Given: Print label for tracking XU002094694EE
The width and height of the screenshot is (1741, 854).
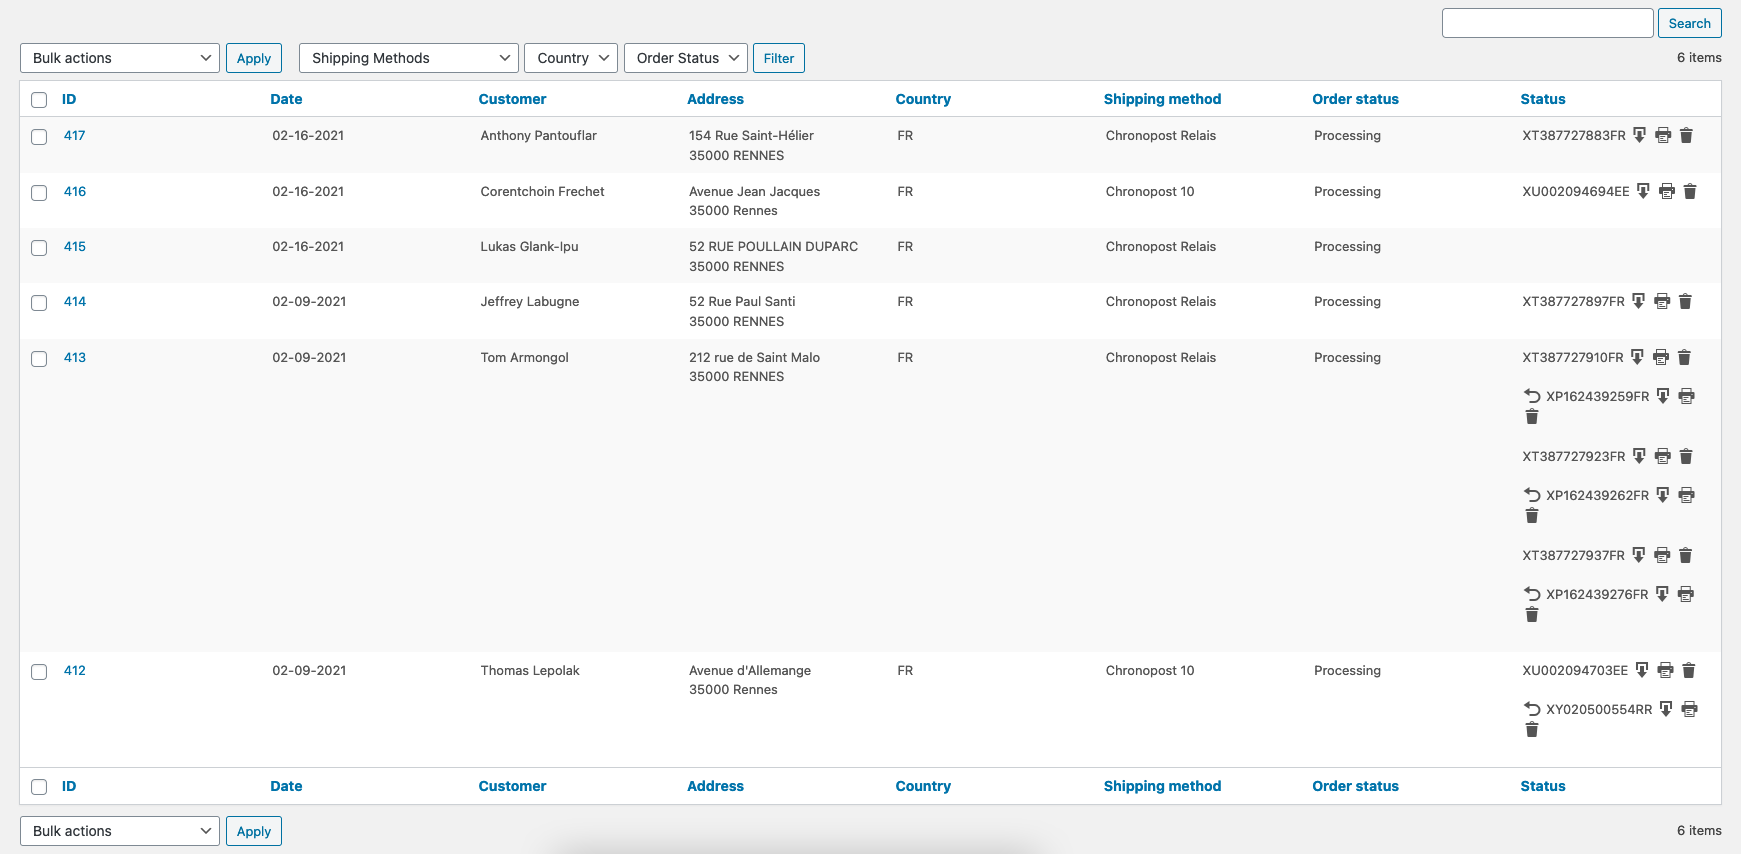Looking at the screenshot, I should tap(1666, 191).
